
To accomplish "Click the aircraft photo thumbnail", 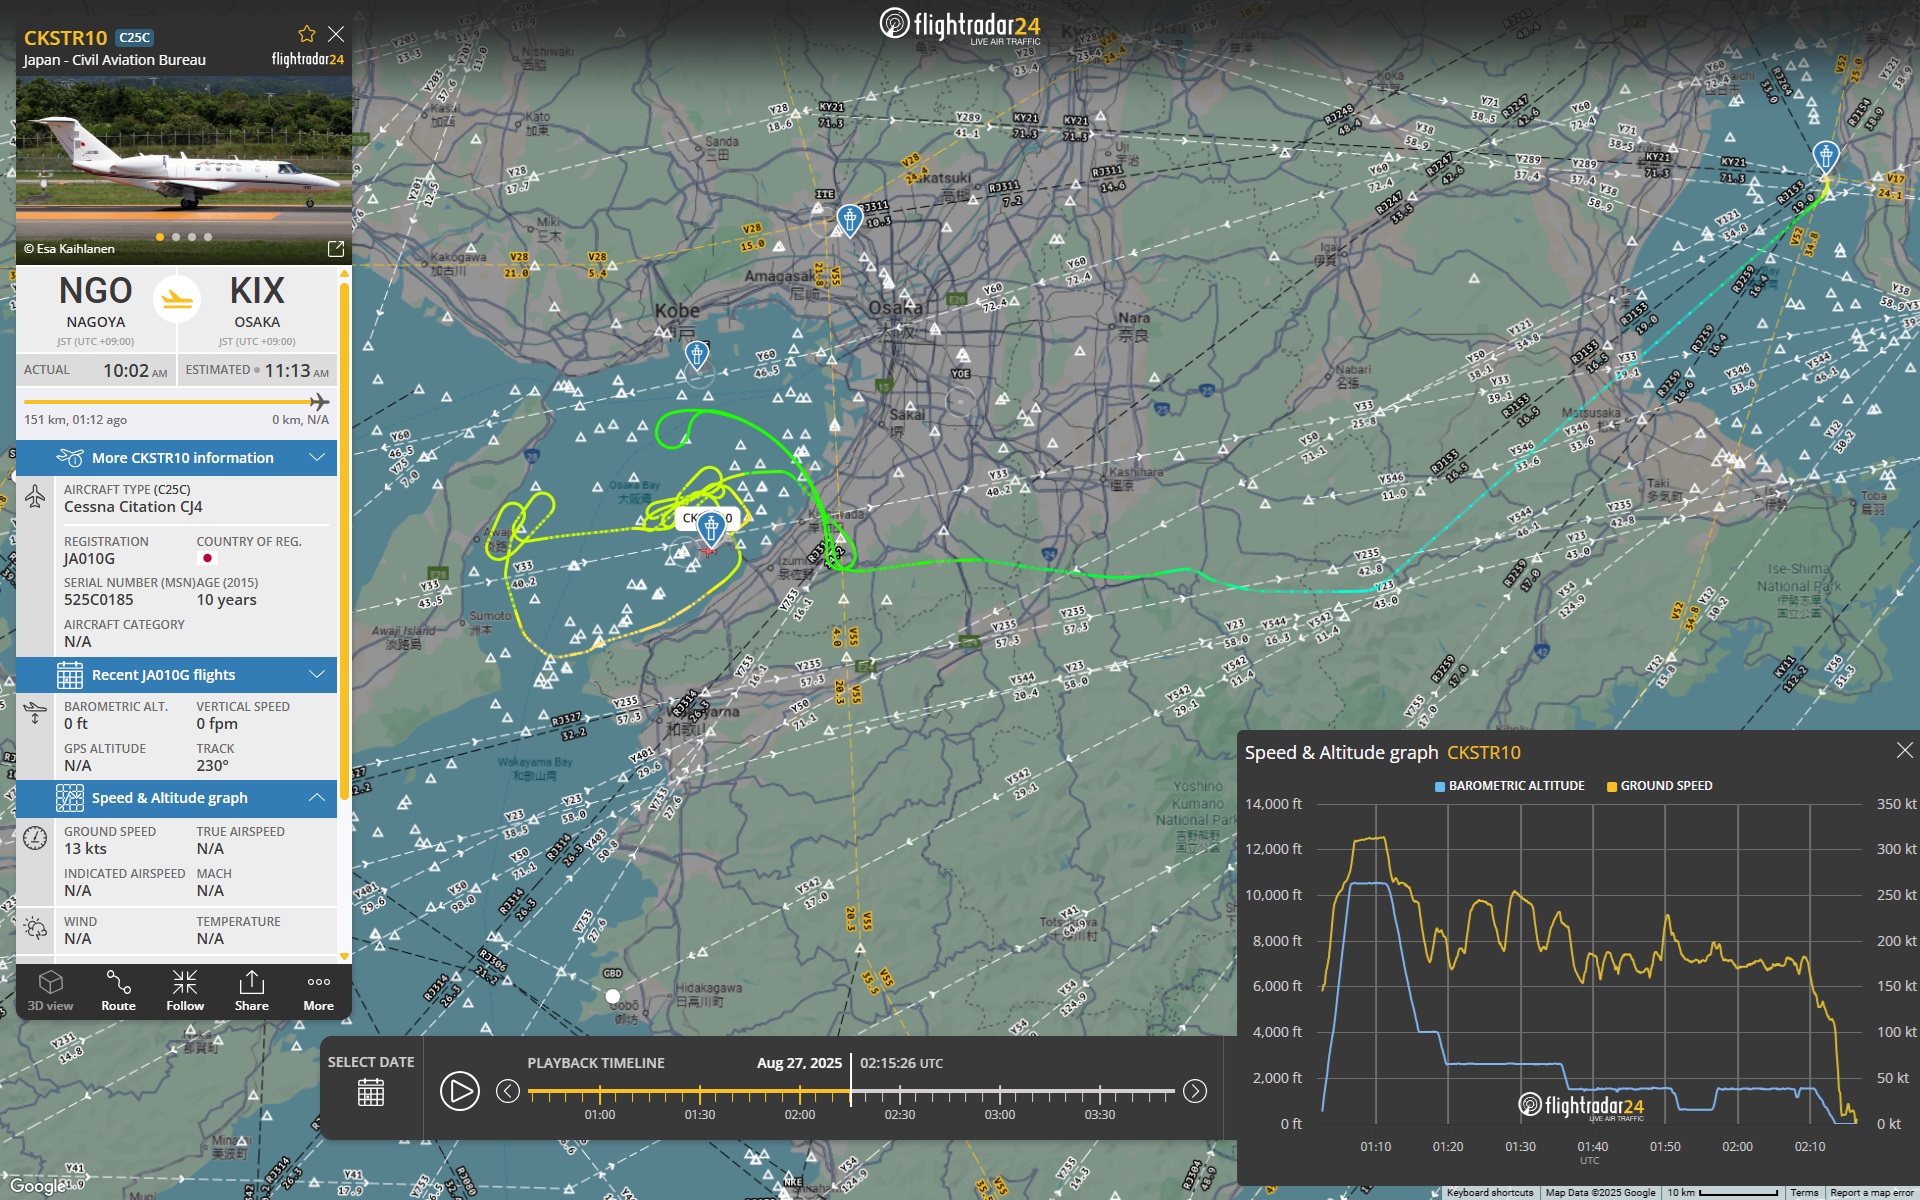I will 184,155.
